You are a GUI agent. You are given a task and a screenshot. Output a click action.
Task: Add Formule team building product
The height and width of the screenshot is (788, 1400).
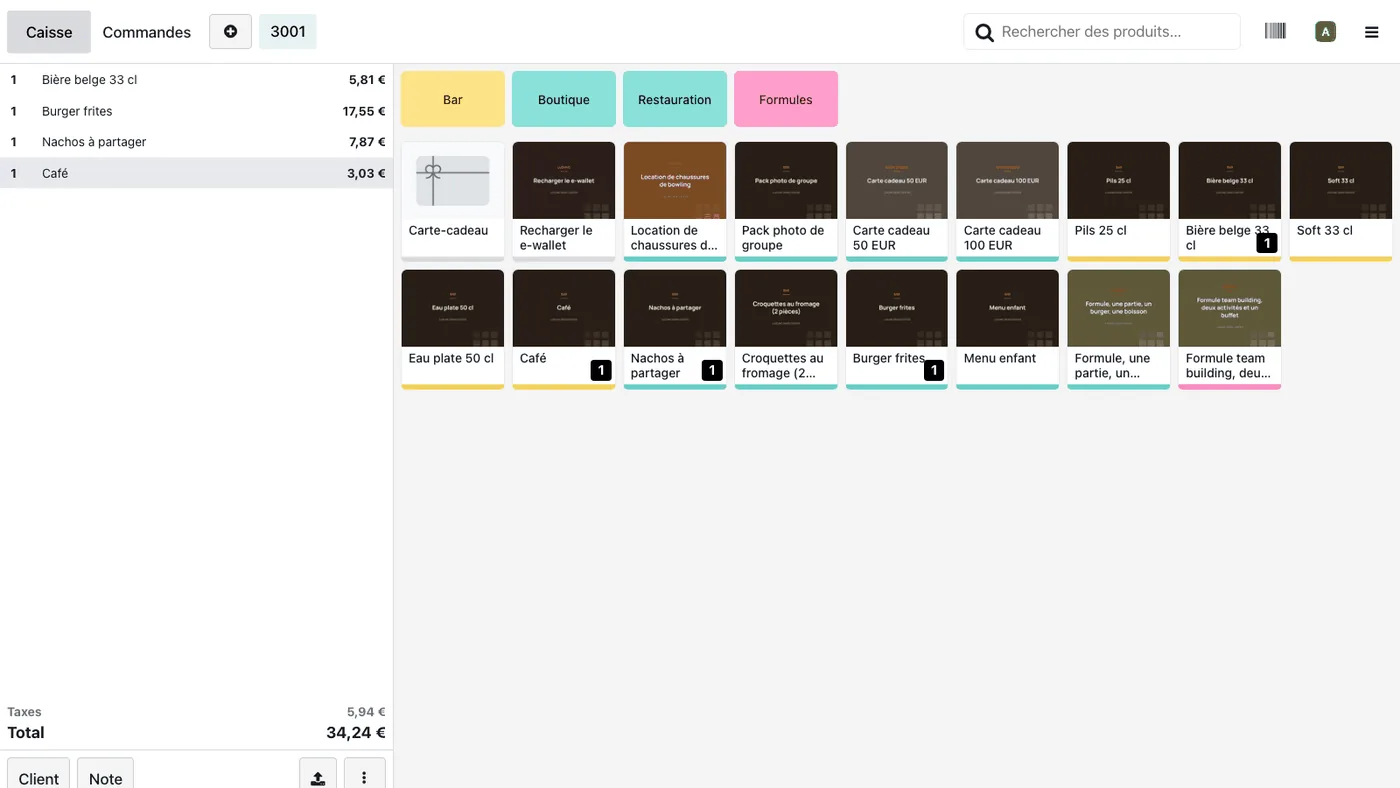click(x=1229, y=329)
